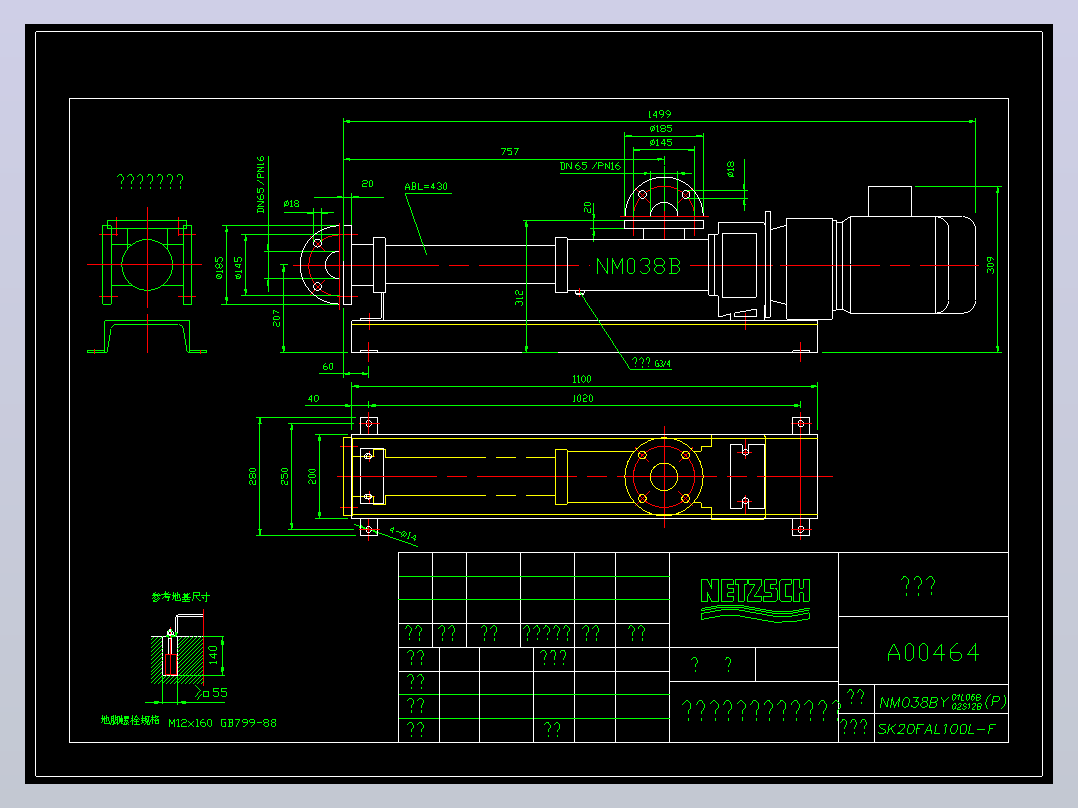Click the 4-ø14 hole callout
The width and height of the screenshot is (1078, 808).
click(403, 534)
